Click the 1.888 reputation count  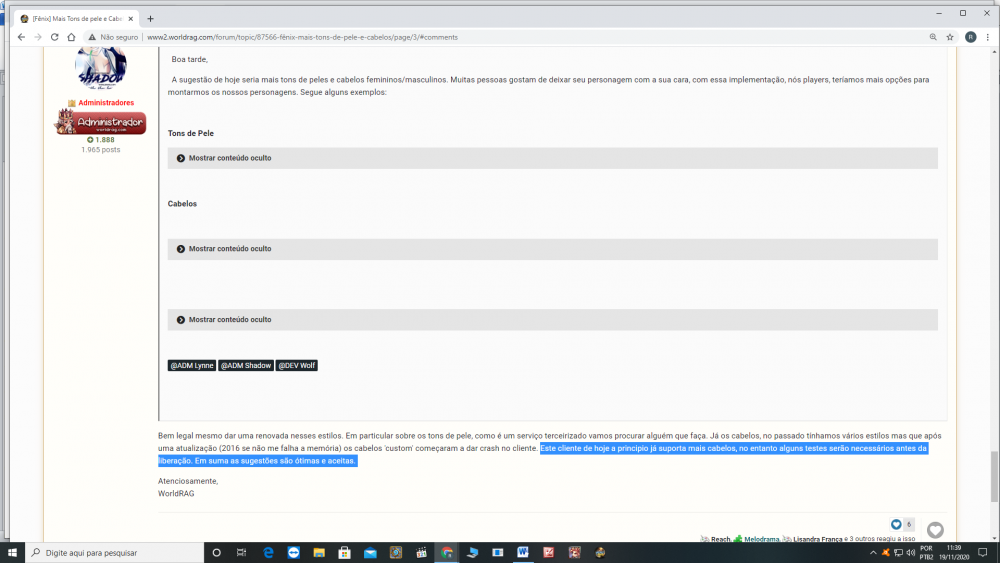(x=101, y=140)
